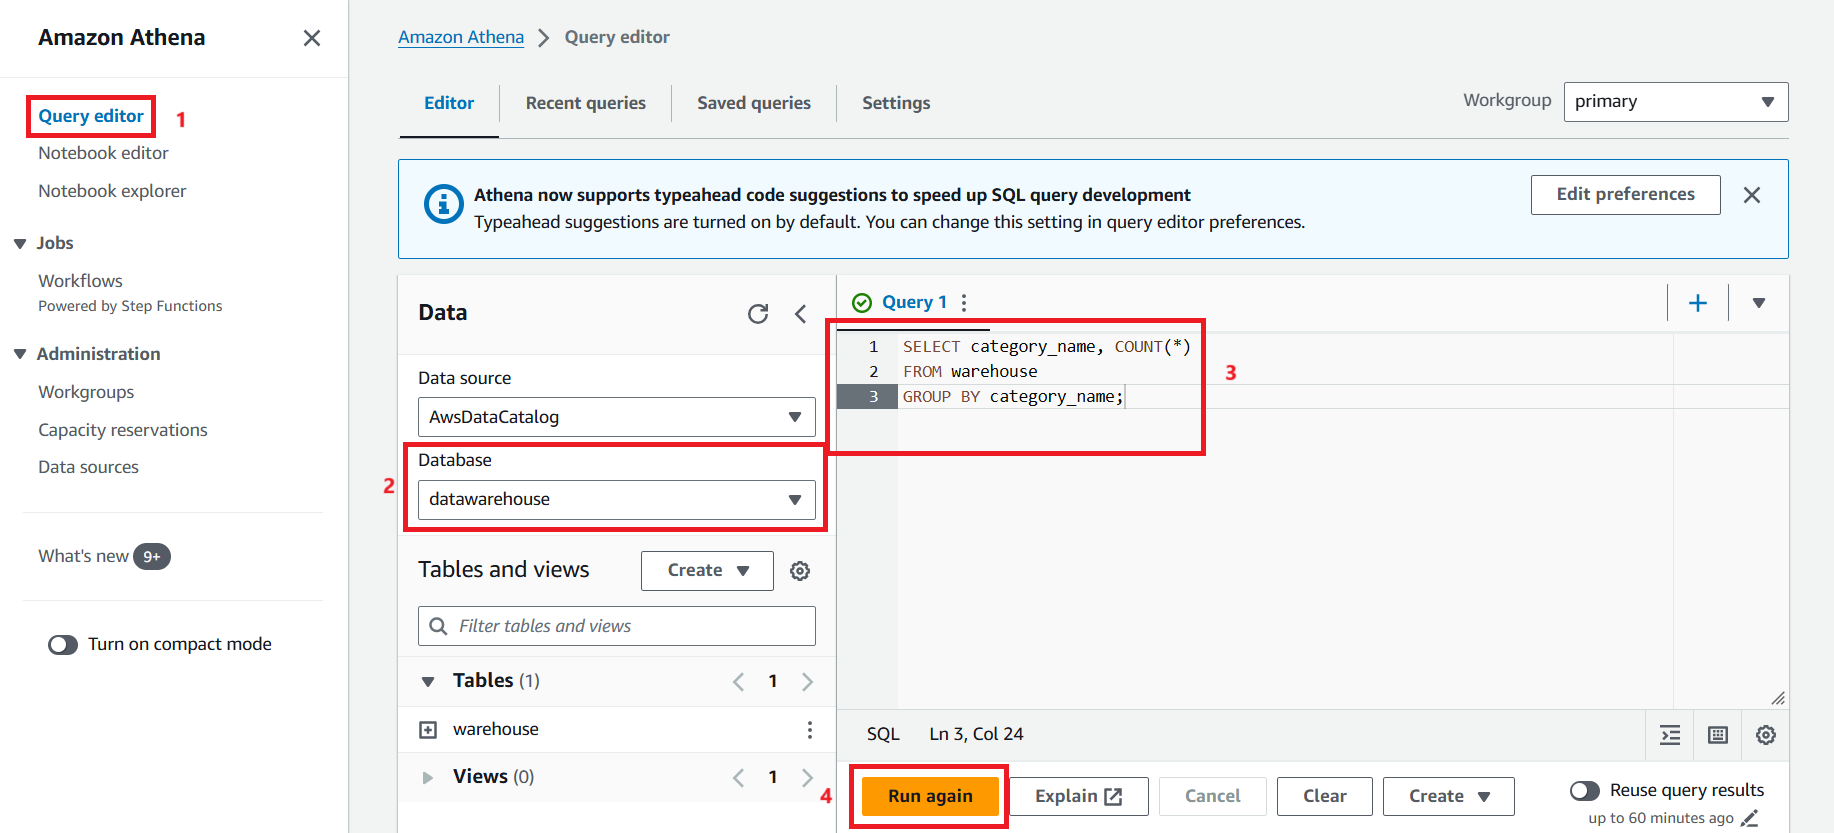Turn on compact mode toggle
This screenshot has height=833, width=1834.
[63, 645]
